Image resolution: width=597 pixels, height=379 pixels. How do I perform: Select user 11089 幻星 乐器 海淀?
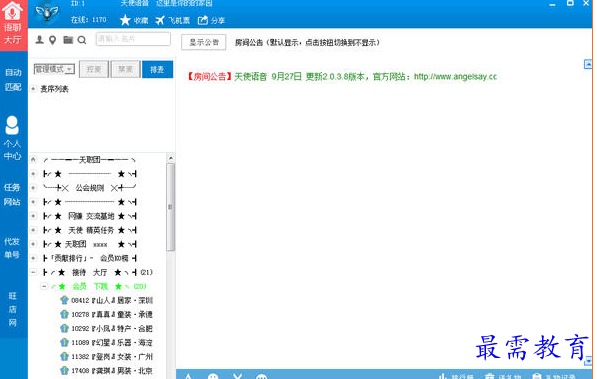(112, 343)
